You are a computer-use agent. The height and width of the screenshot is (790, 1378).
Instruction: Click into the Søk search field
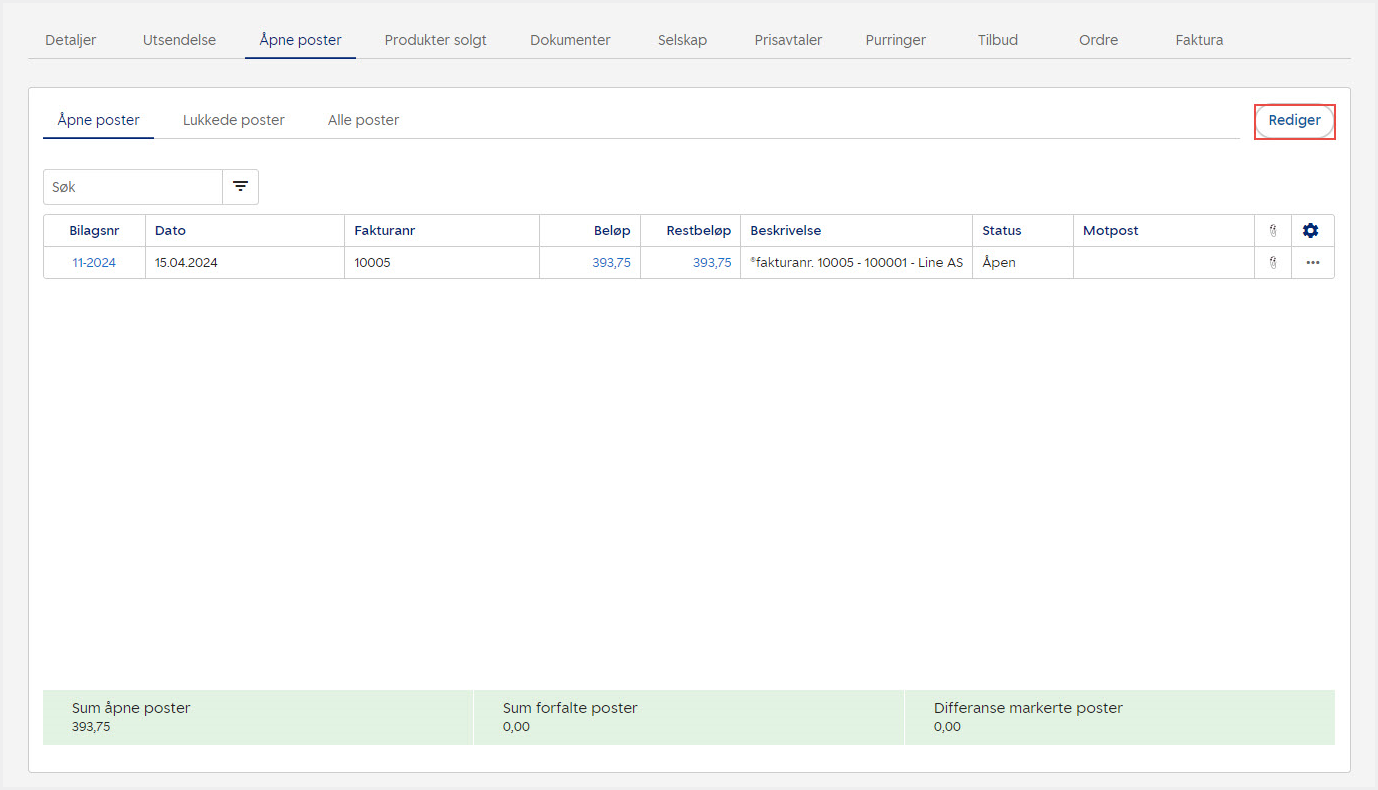click(x=132, y=187)
